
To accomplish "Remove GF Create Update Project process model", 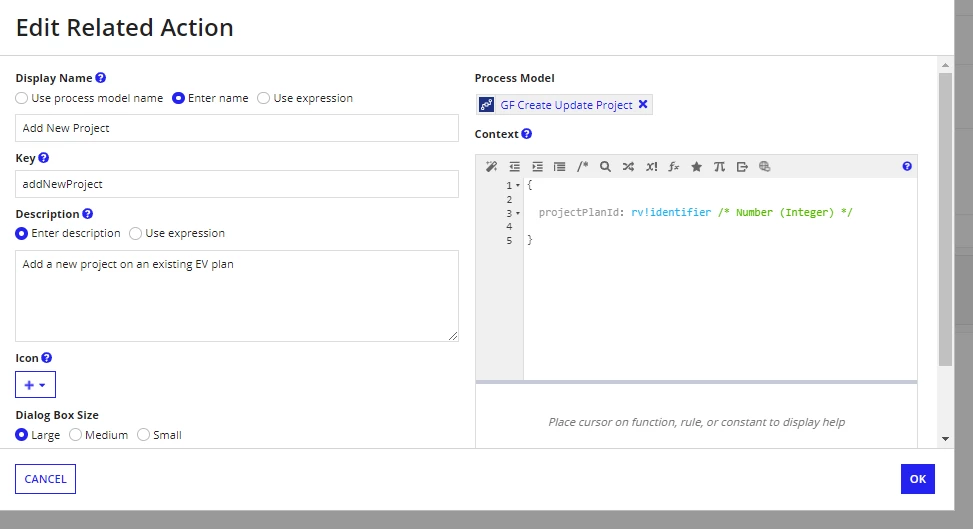I will pyautogui.click(x=643, y=104).
